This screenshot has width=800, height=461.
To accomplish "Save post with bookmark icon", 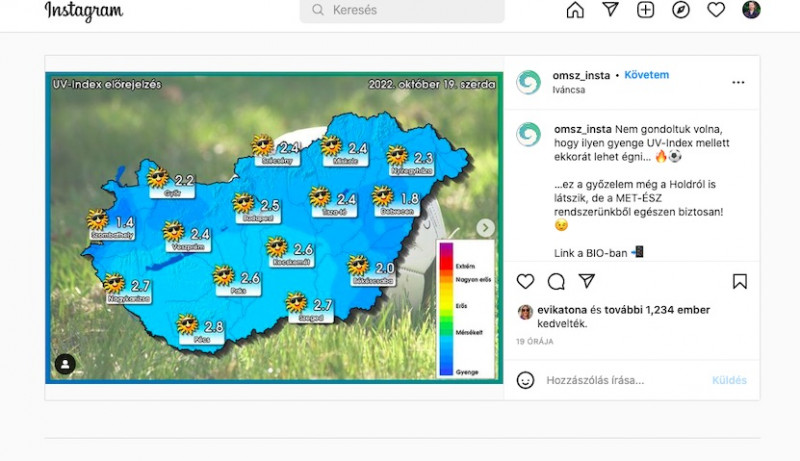I will [x=739, y=281].
